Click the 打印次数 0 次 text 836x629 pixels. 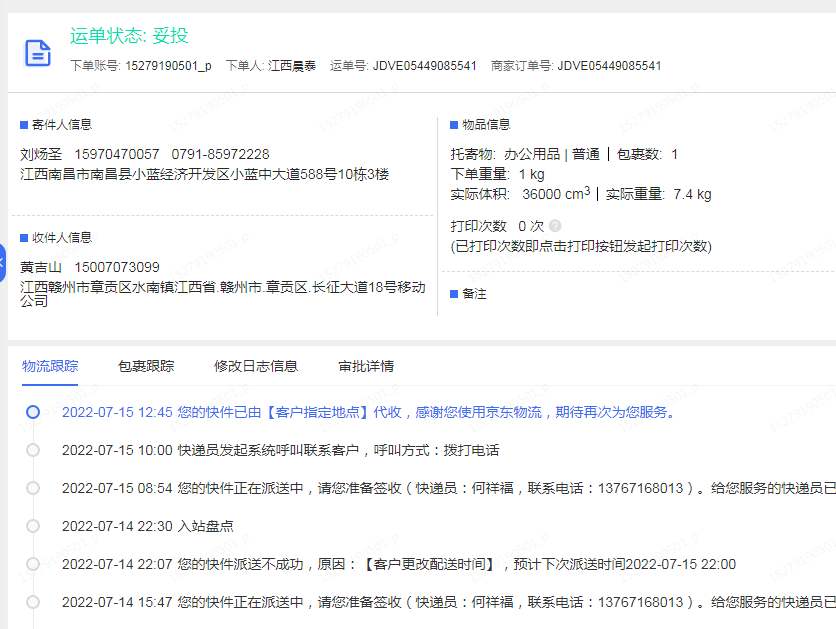pyautogui.click(x=497, y=226)
